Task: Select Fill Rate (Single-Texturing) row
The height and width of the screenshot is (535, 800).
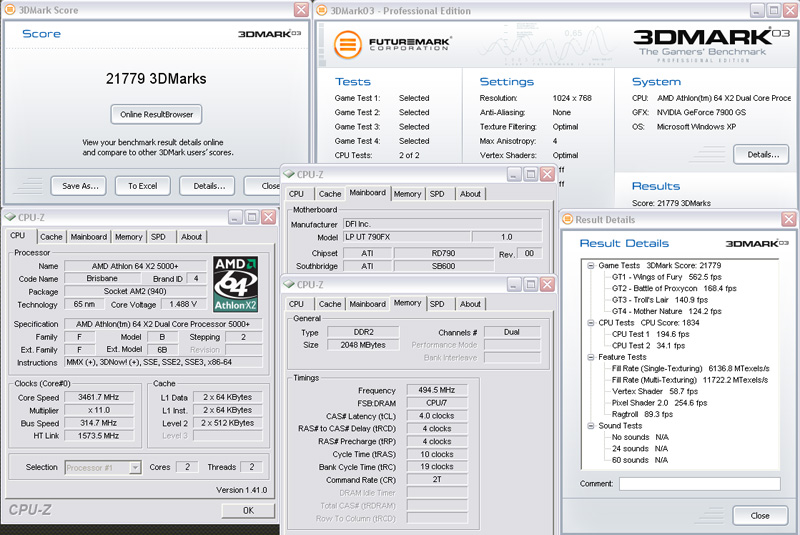Action: click(x=691, y=369)
